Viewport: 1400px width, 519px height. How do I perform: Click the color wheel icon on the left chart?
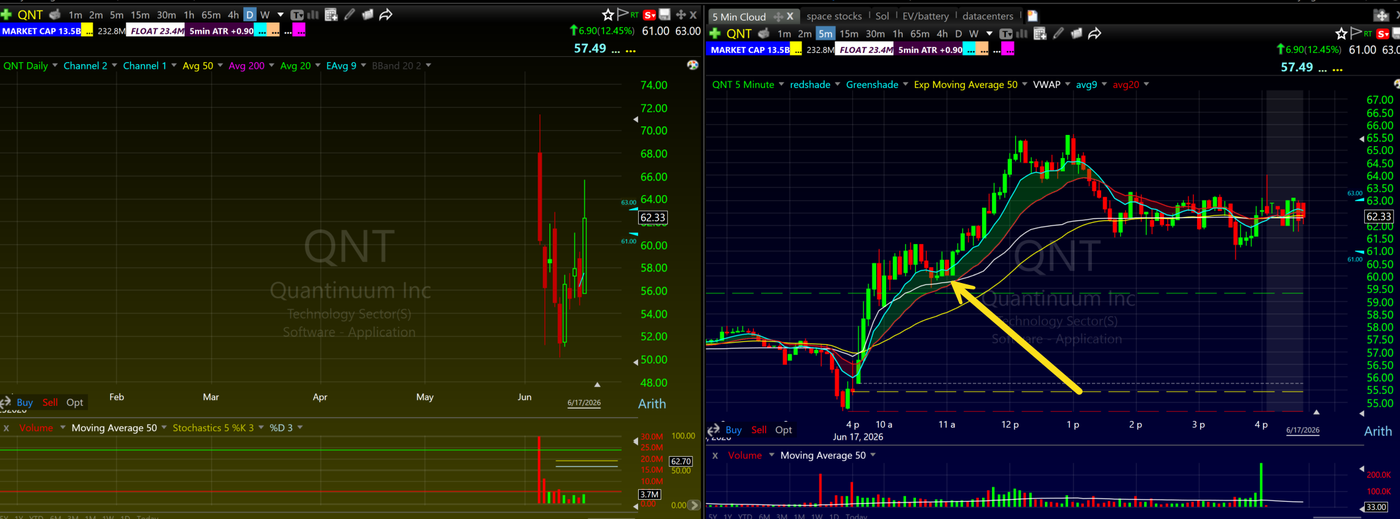pos(692,65)
